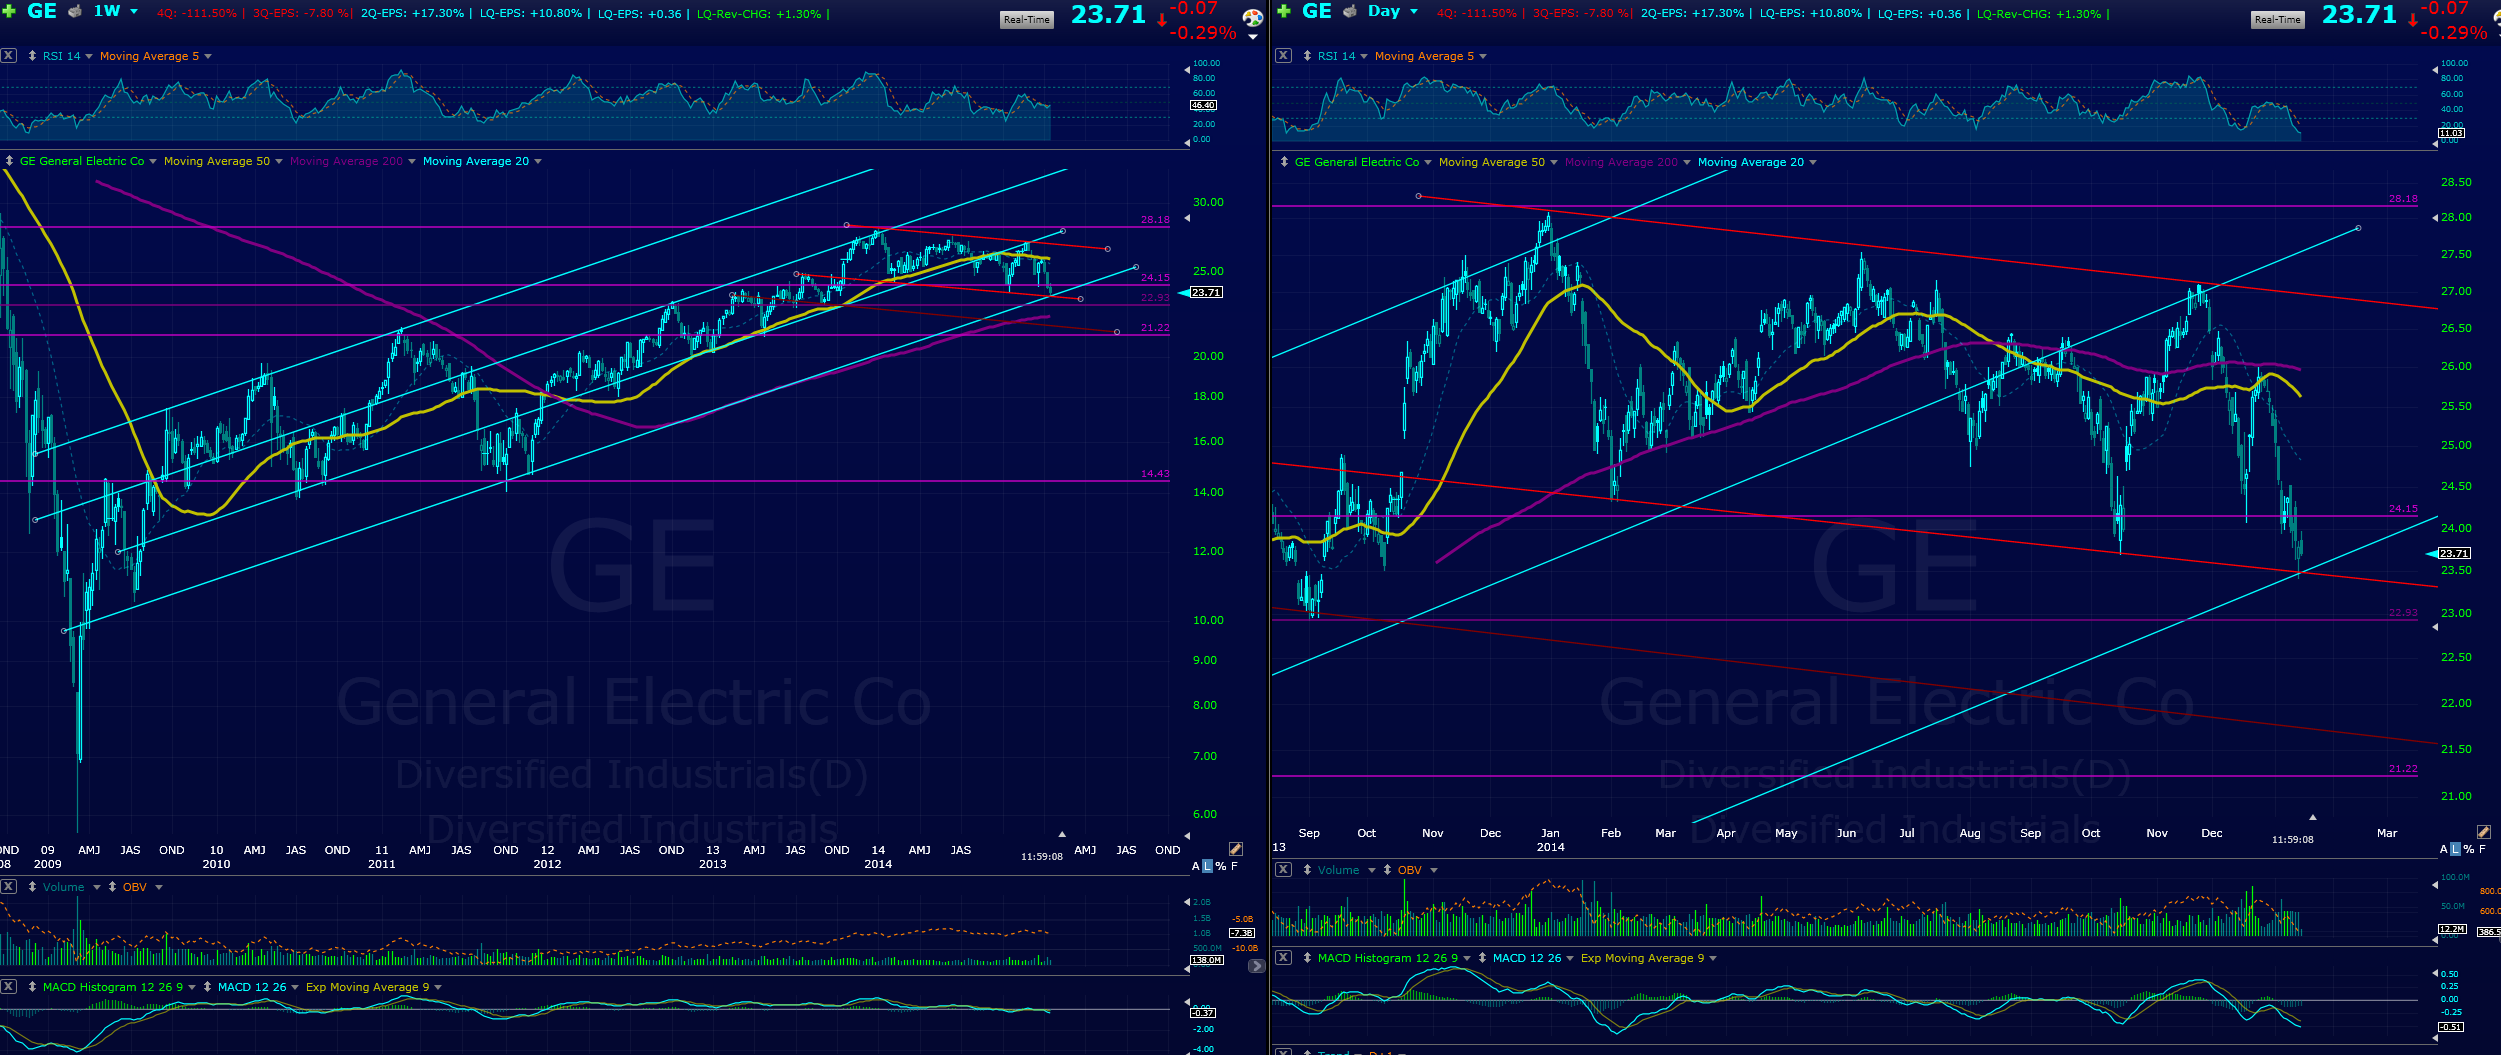Click gray icon beside GE on weekly chart
Viewport: 2501px width, 1055px height.
pos(75,12)
